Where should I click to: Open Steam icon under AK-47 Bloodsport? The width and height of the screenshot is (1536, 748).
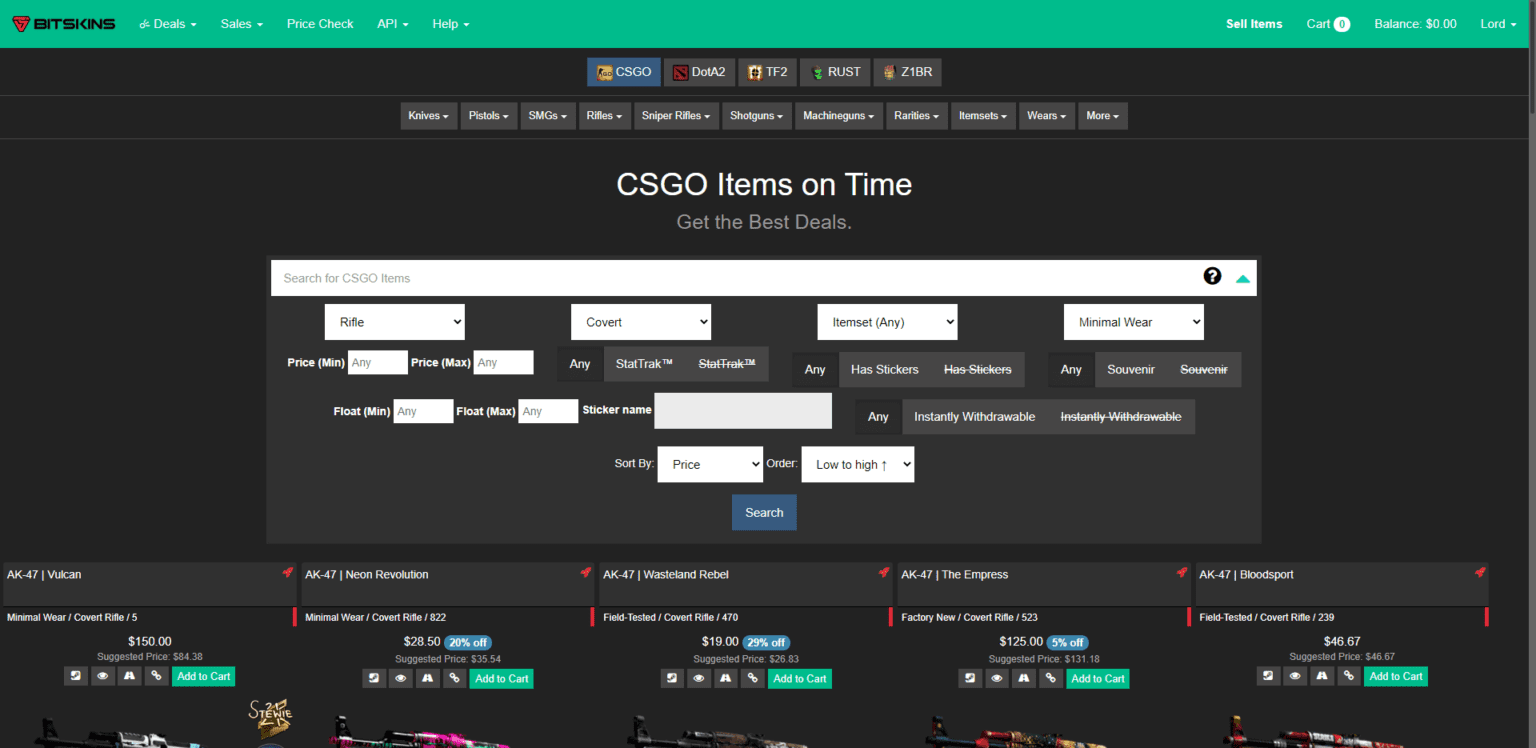1269,676
